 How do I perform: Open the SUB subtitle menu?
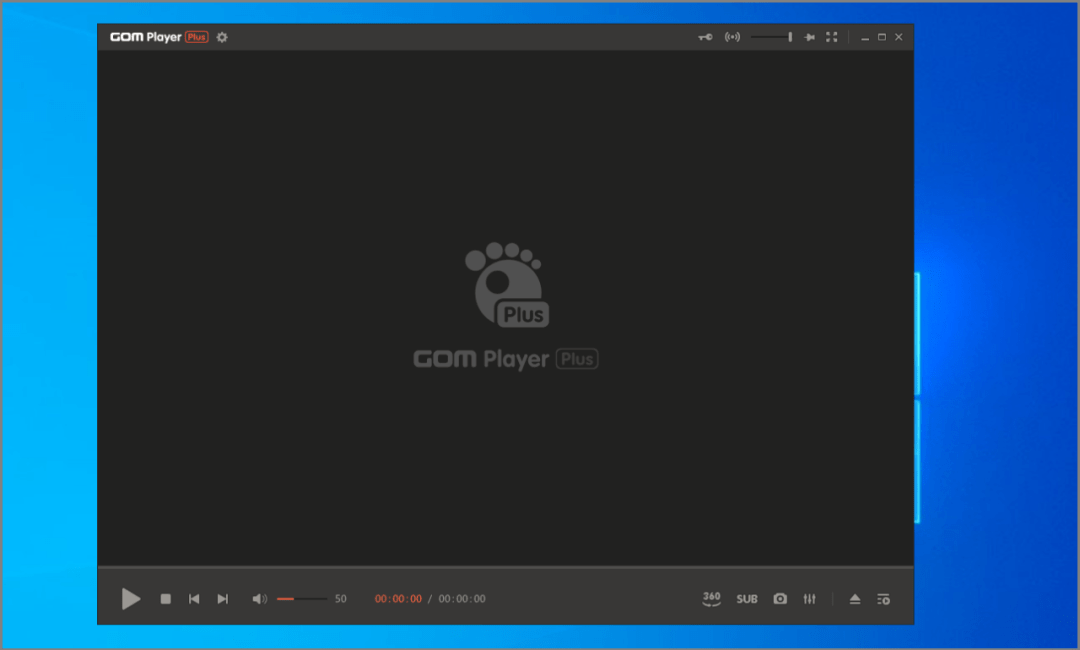coord(747,599)
